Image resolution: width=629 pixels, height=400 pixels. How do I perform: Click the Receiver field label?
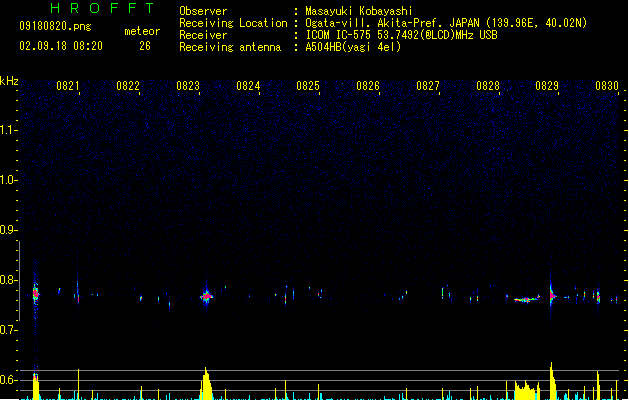click(203, 35)
